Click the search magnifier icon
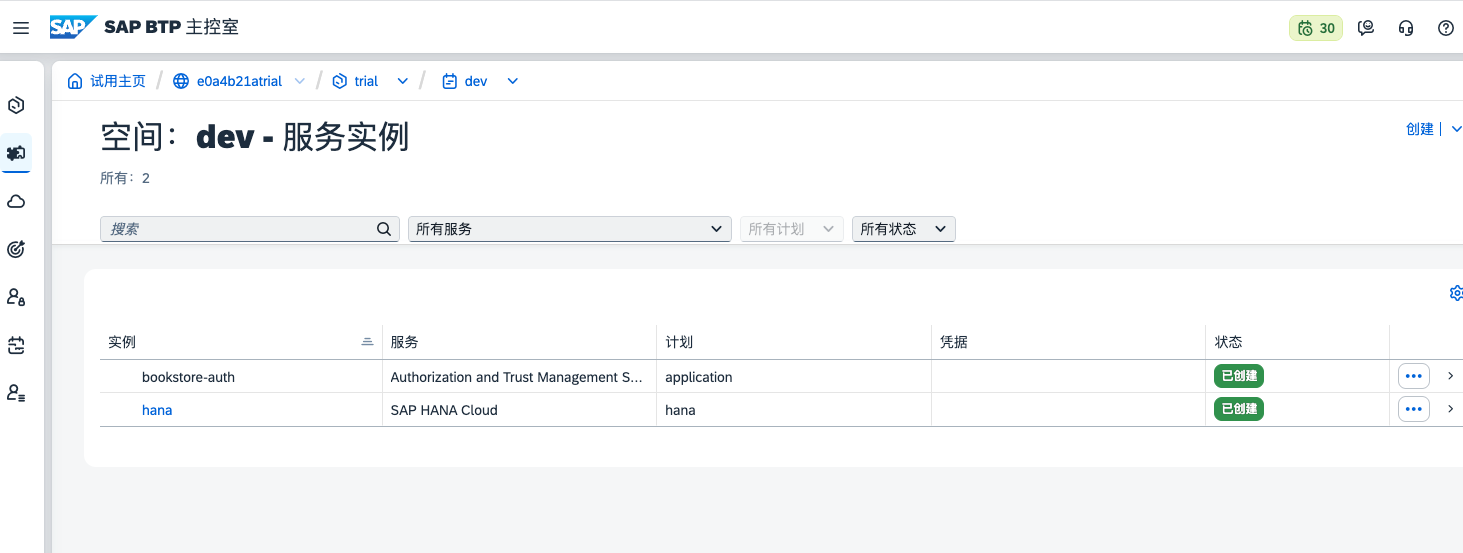The width and height of the screenshot is (1463, 553). (x=384, y=229)
